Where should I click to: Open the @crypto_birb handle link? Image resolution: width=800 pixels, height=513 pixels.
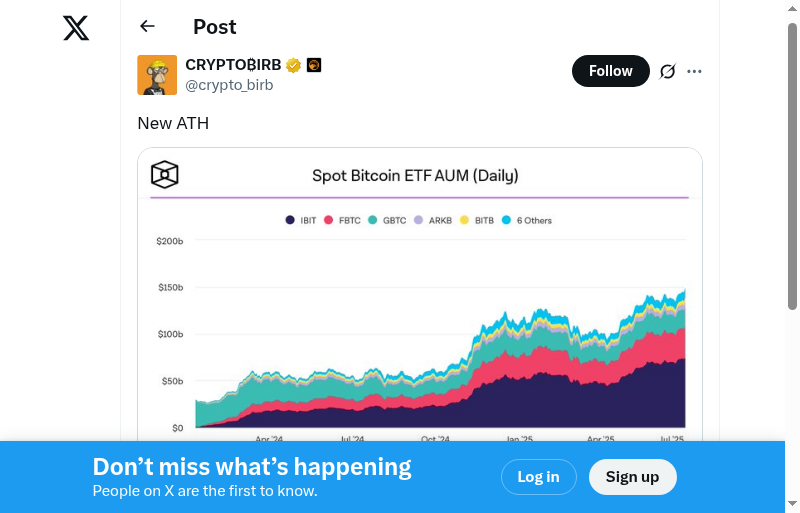(x=229, y=85)
